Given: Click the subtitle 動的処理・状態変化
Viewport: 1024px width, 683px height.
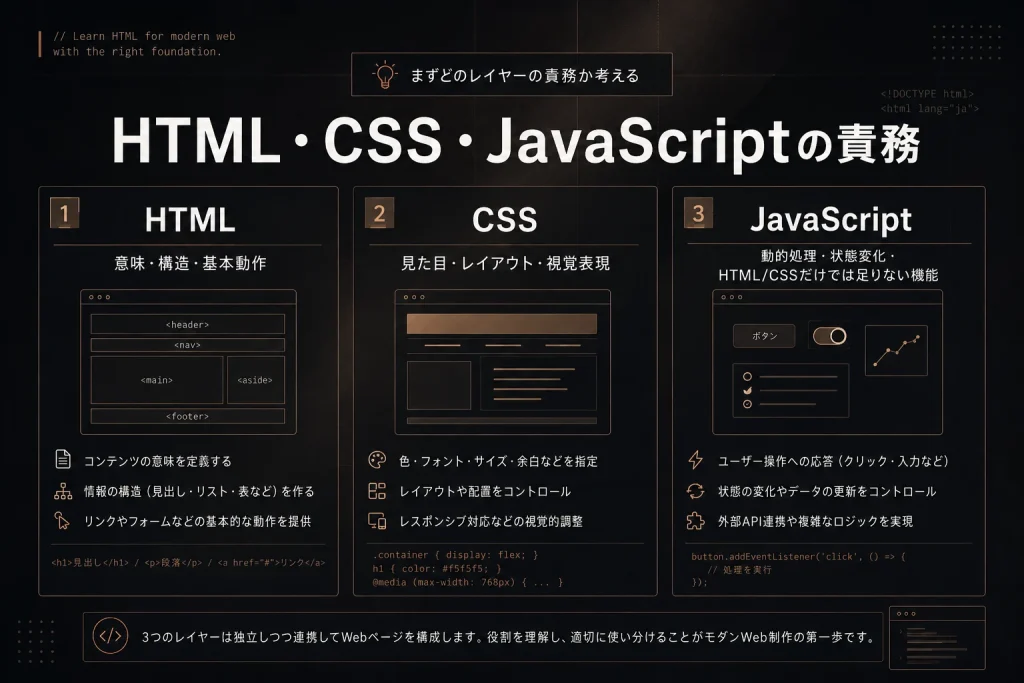Looking at the screenshot, I should [828, 256].
